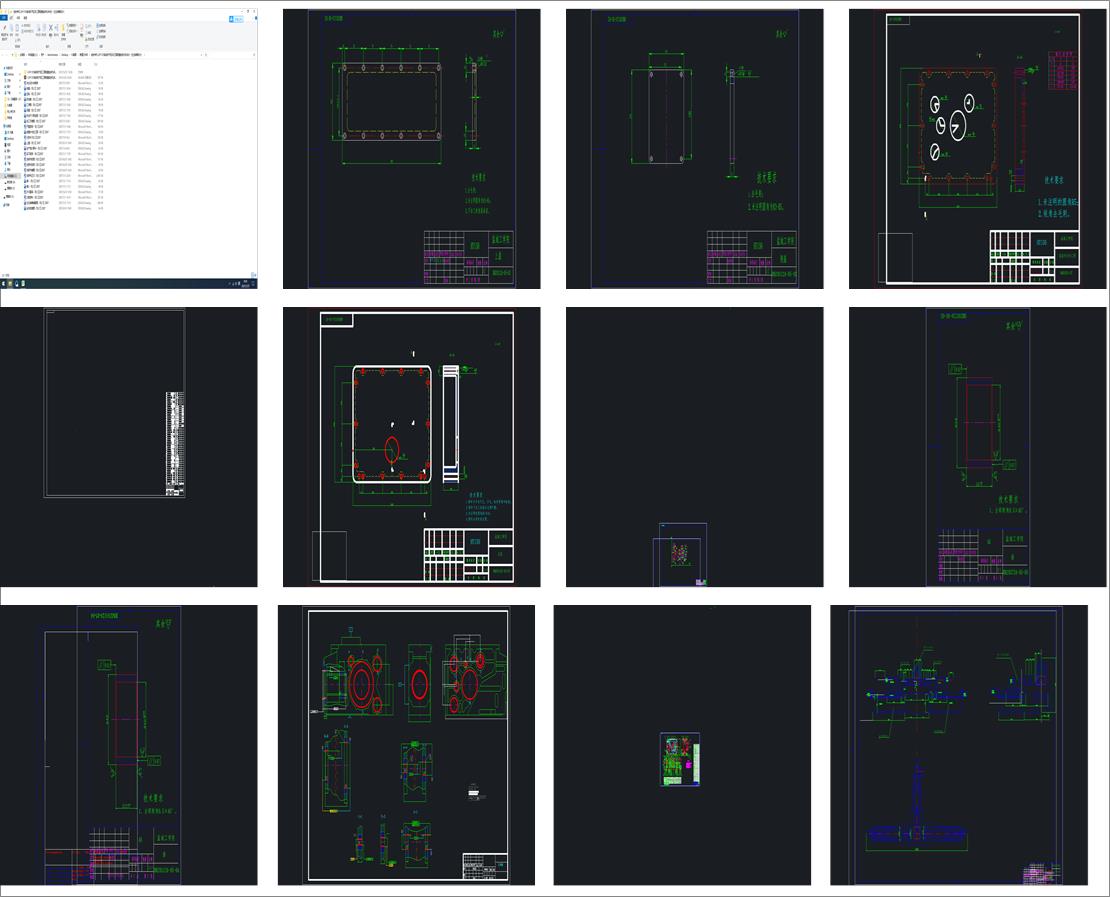Screen dimensions: 1110x897
Task: Open the File Explorer window screenshot thumbnail
Action: [129, 149]
